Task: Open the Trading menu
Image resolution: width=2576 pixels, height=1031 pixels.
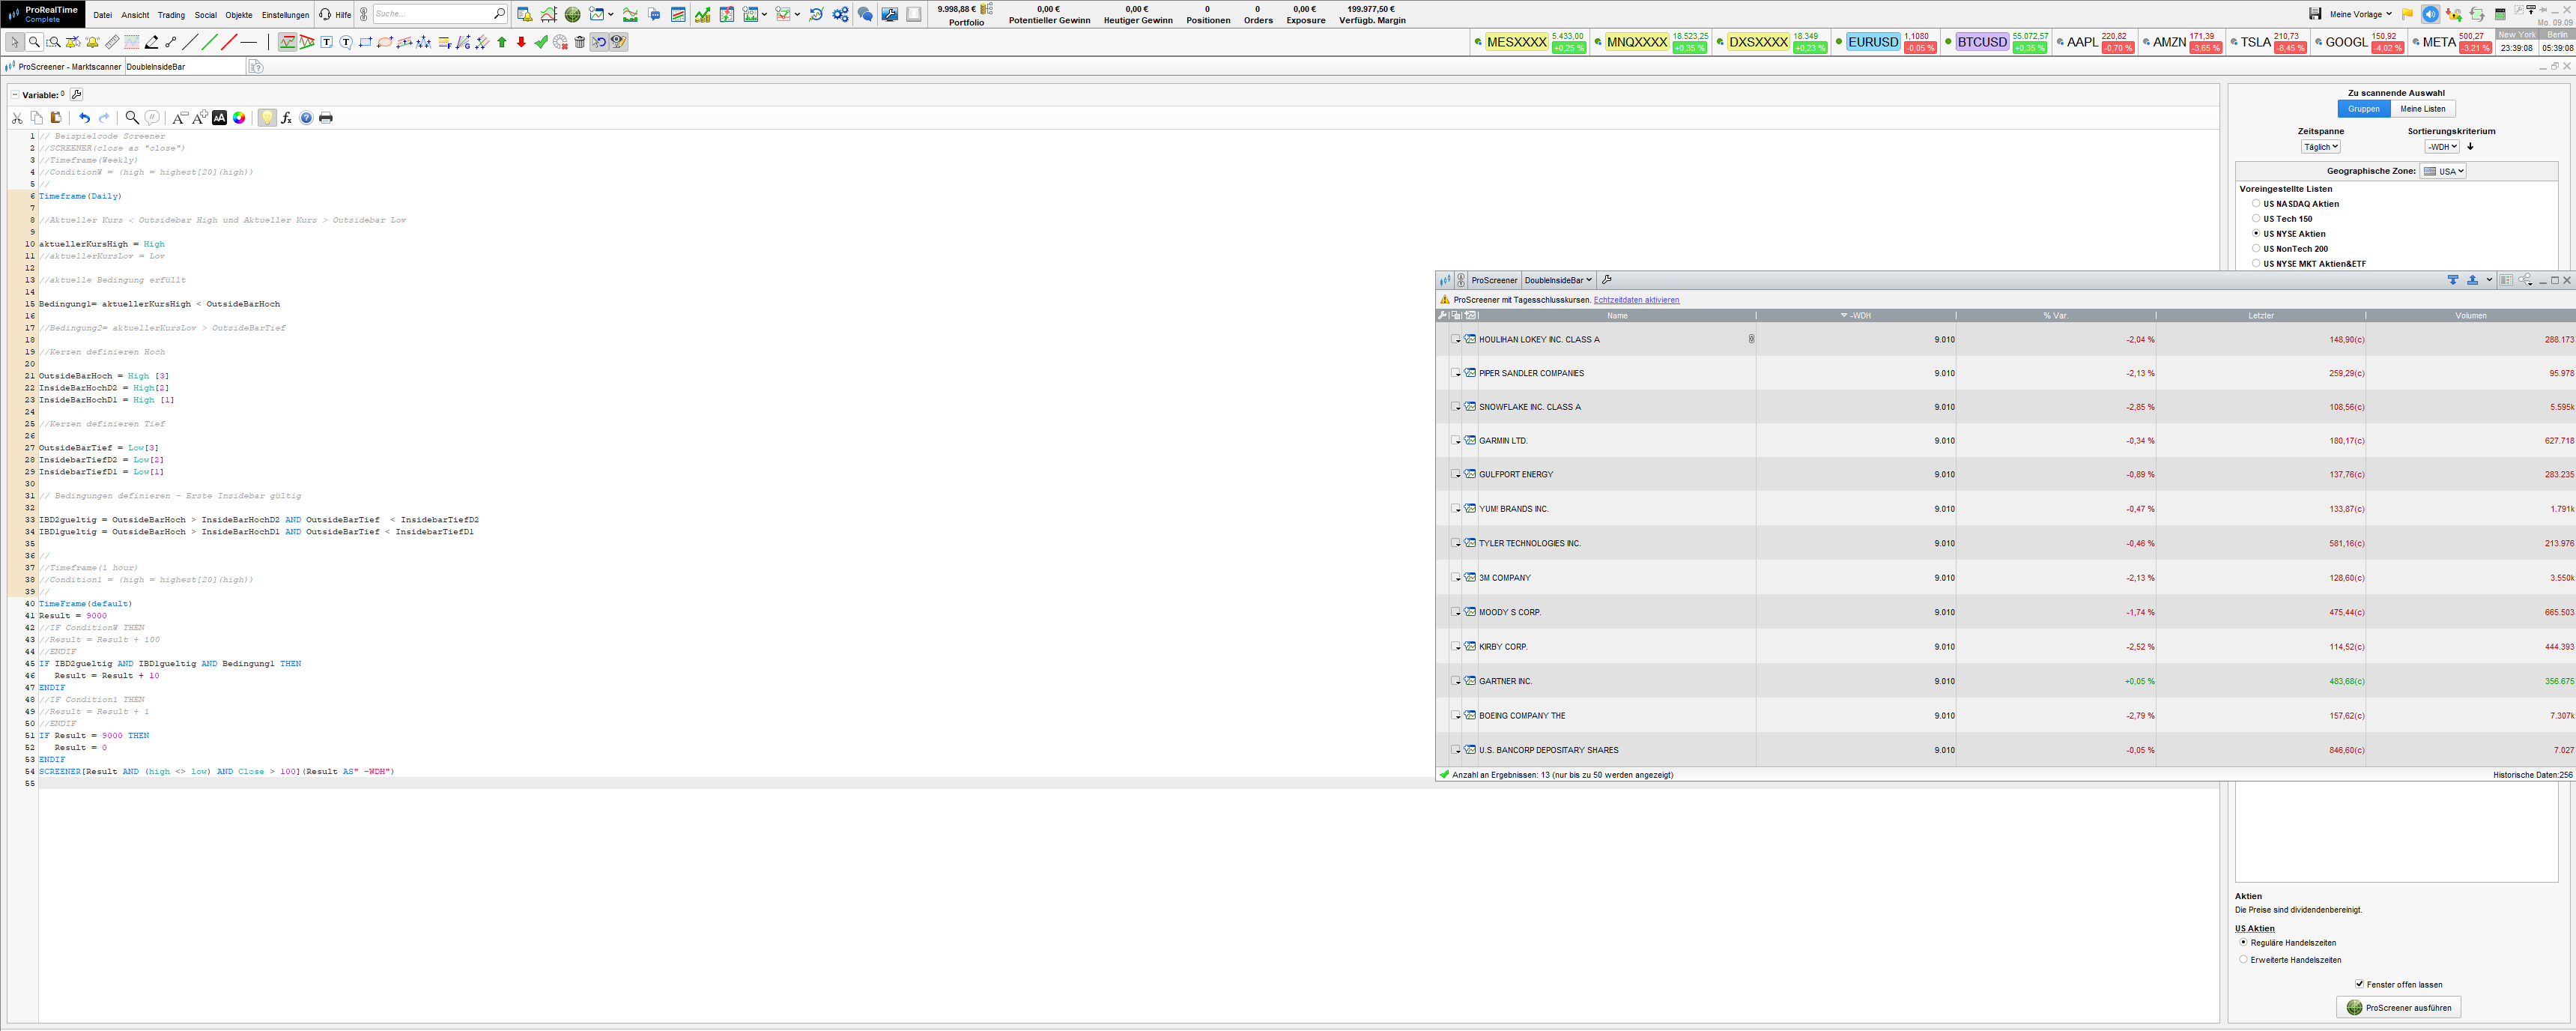Action: coord(171,15)
